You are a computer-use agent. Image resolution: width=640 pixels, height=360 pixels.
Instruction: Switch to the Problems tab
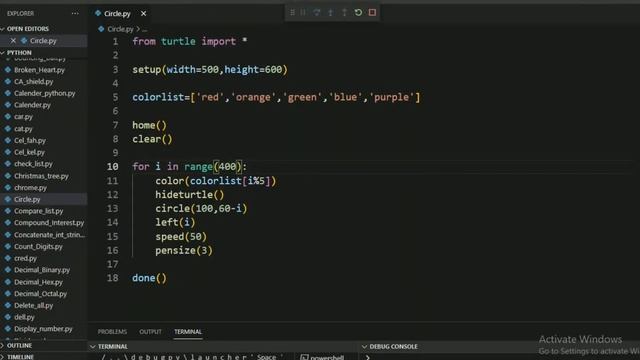[112, 332]
